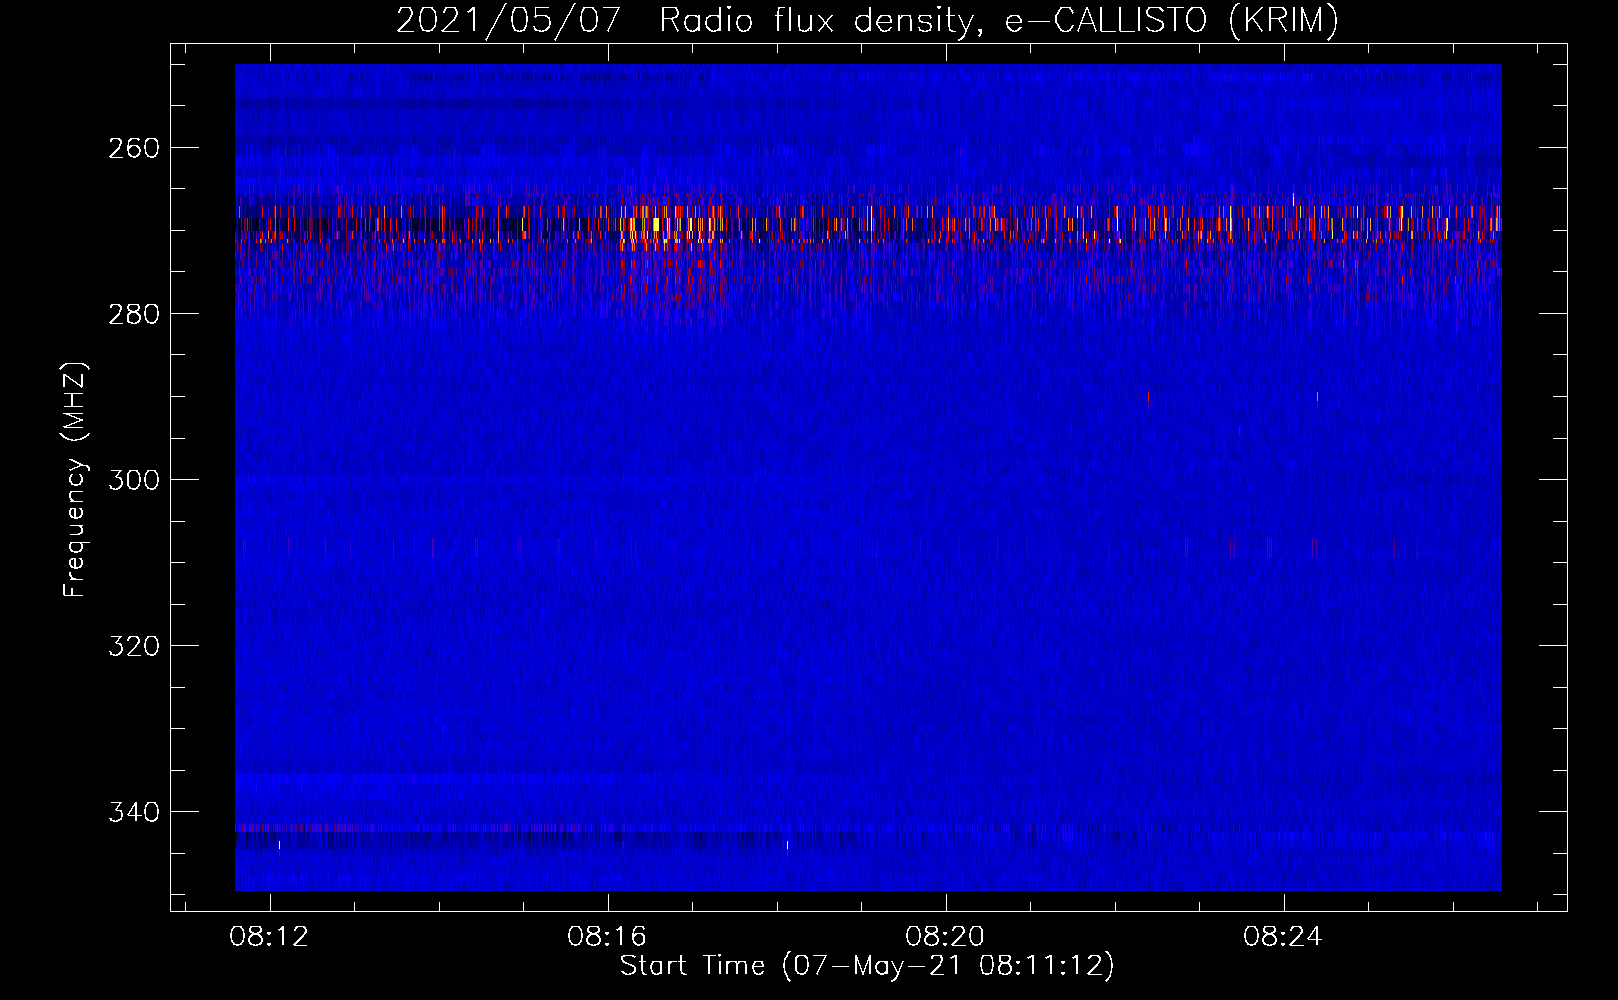Viewport: 1618px width, 1000px height.
Task: Click the 320 frequency tick label
Action: pos(133,646)
